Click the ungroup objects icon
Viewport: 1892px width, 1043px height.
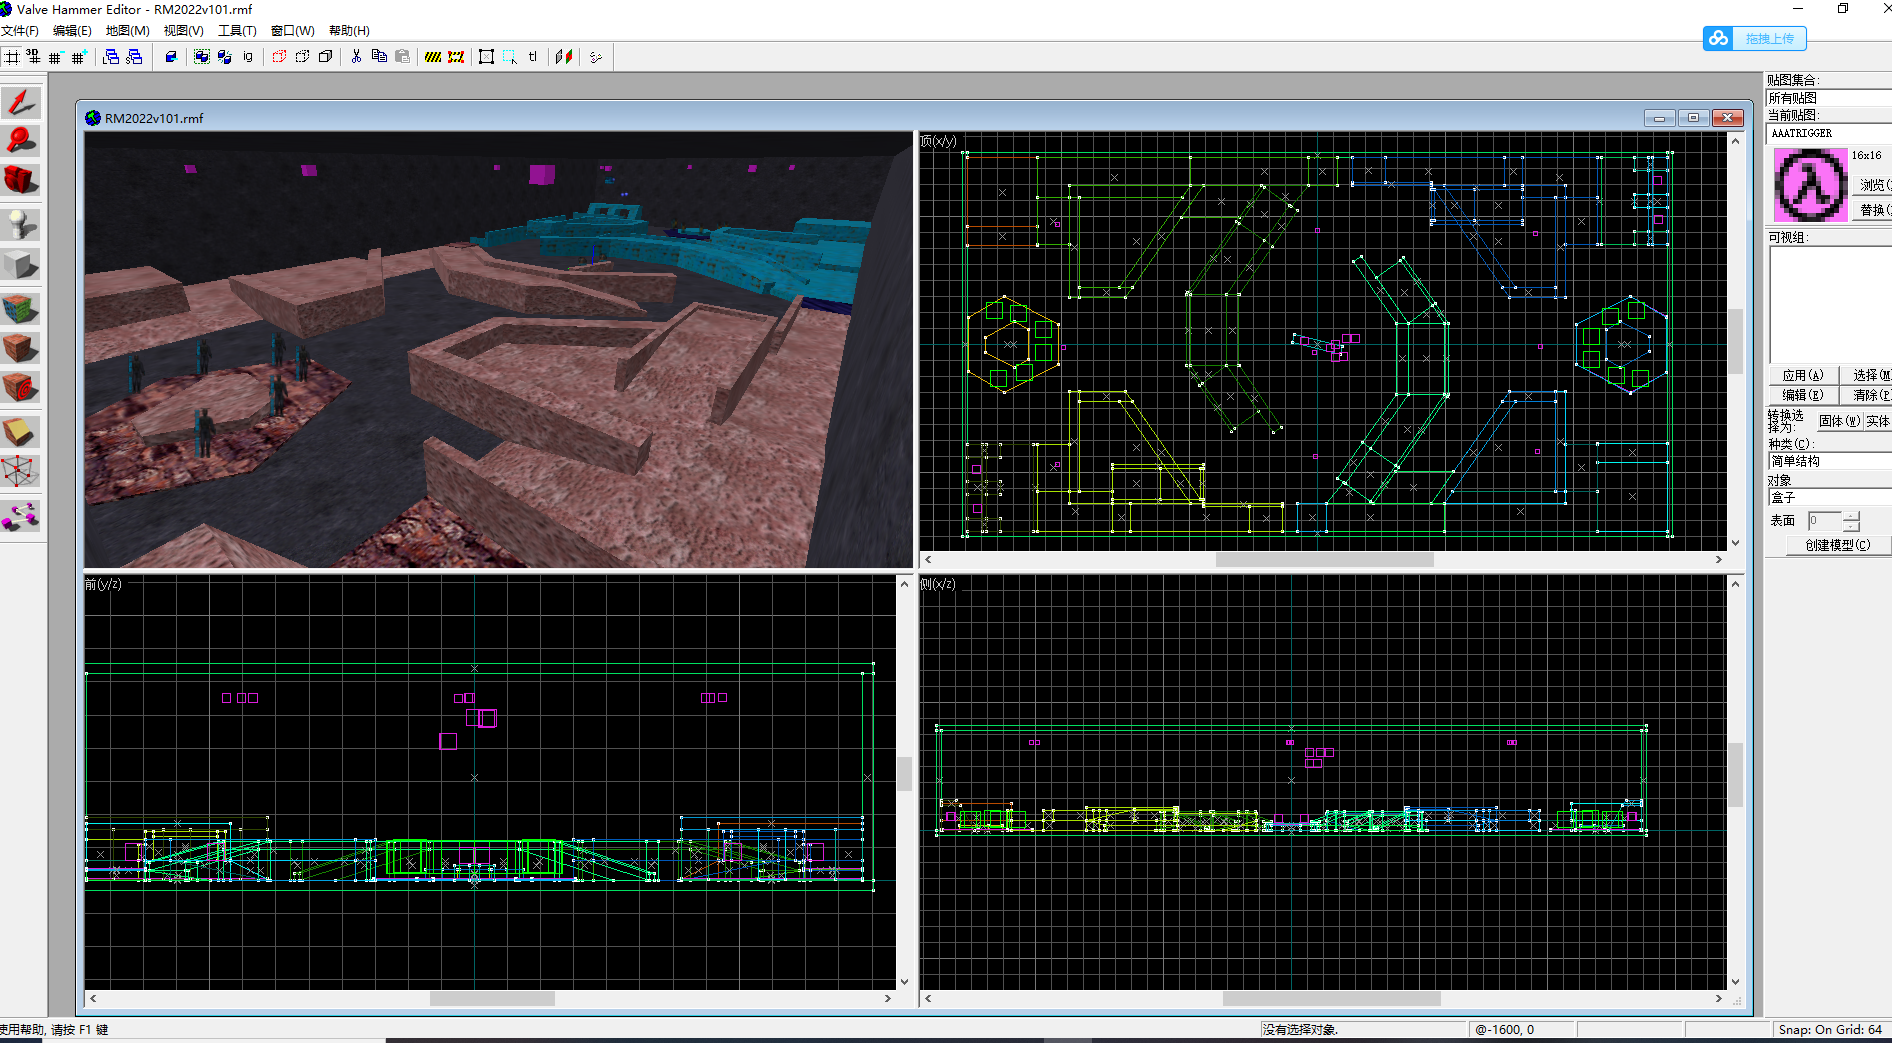pyautogui.click(x=225, y=57)
